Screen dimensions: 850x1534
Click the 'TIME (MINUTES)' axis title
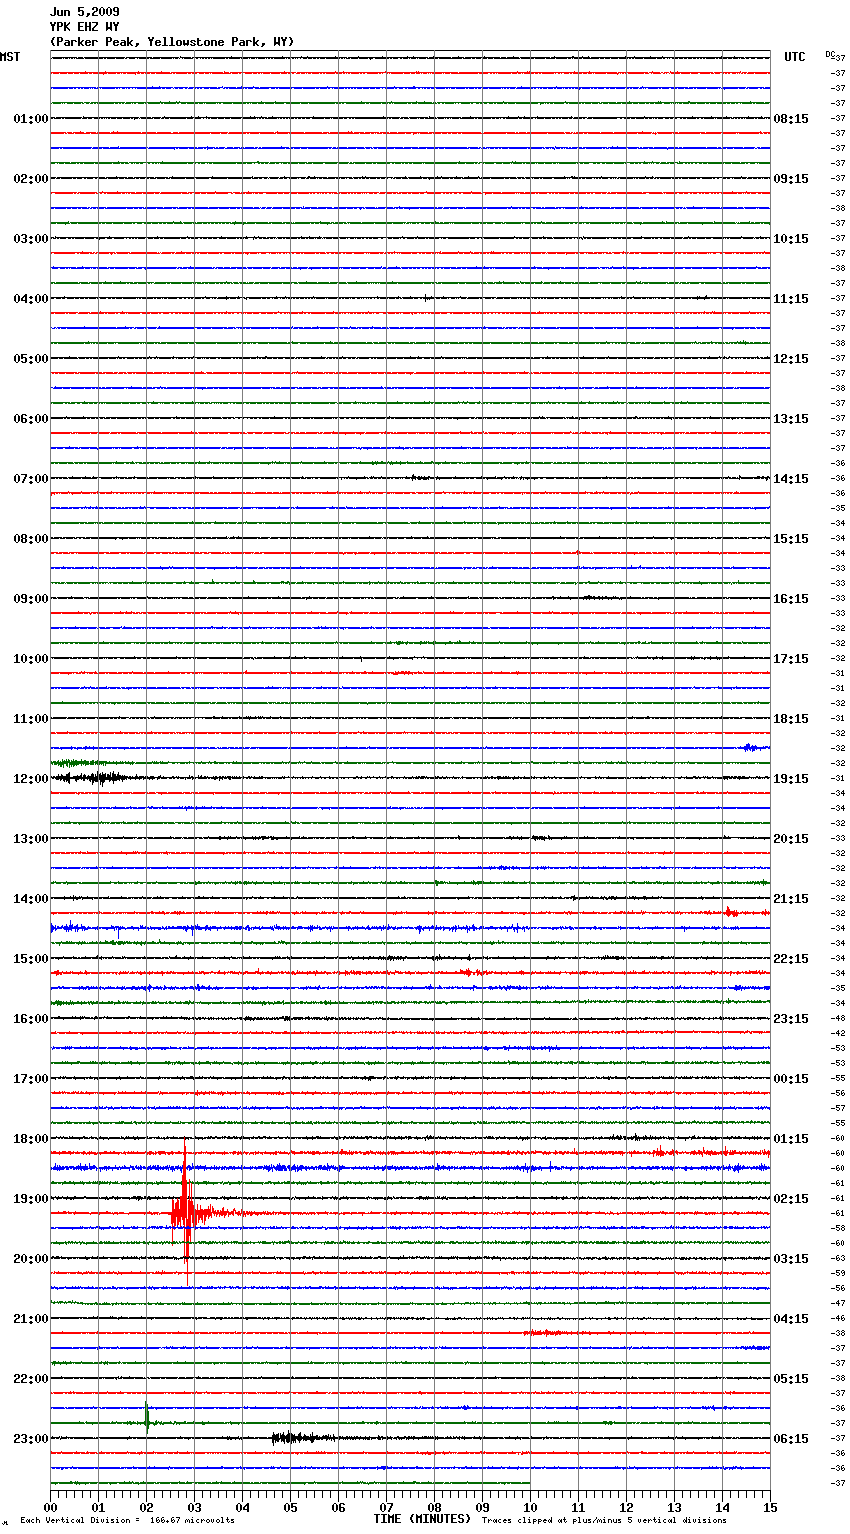coord(423,1519)
